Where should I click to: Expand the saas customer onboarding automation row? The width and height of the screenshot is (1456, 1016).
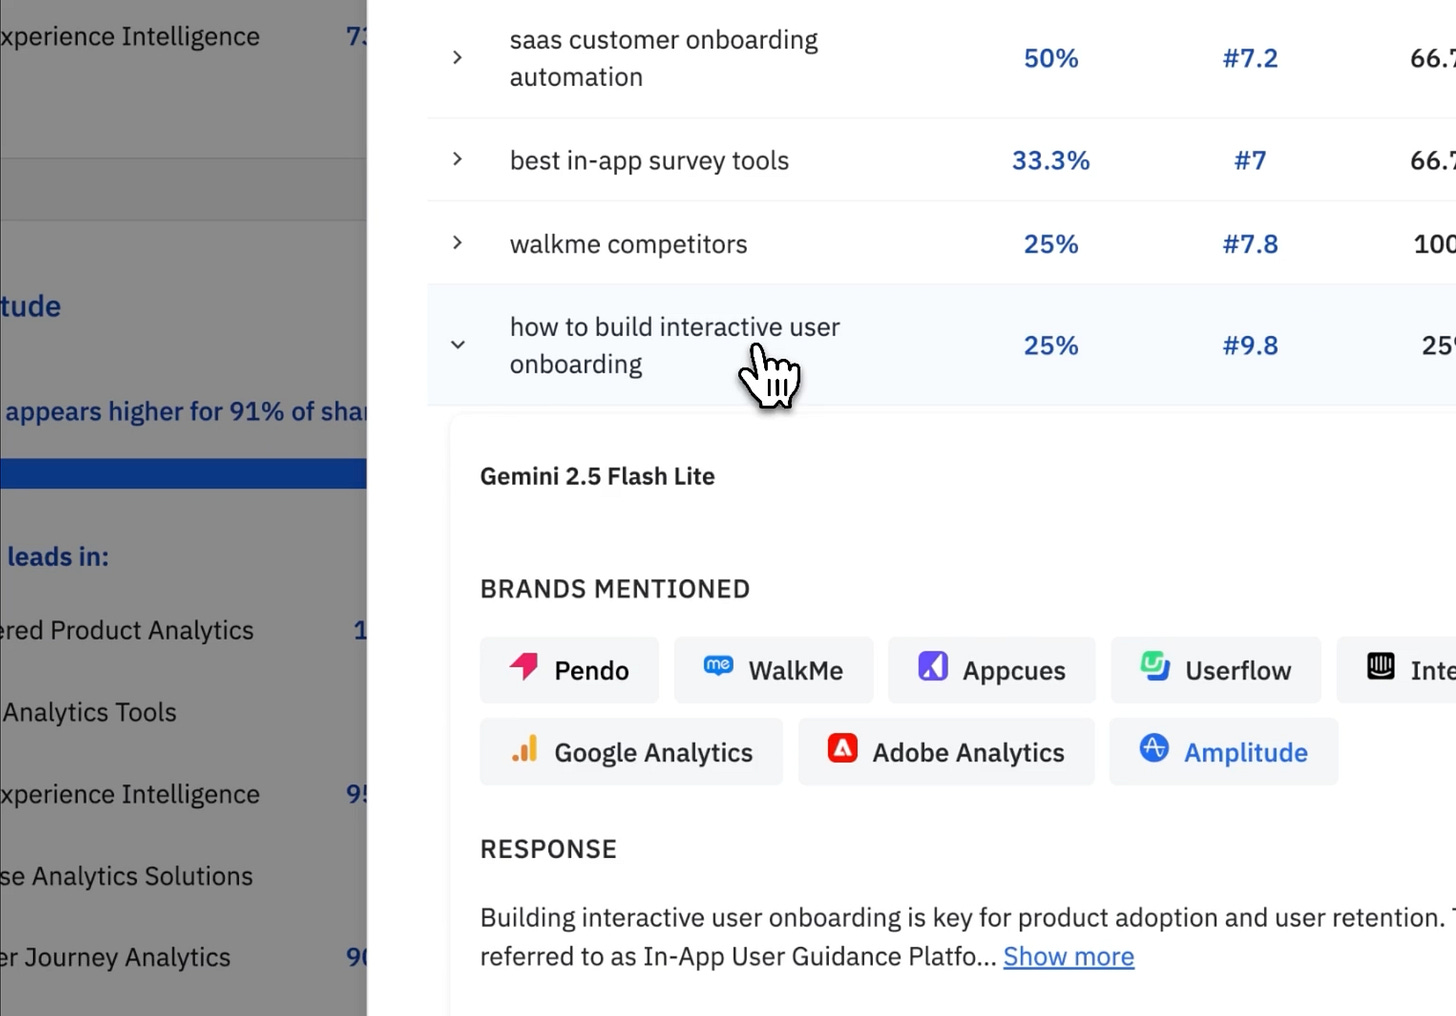[457, 58]
